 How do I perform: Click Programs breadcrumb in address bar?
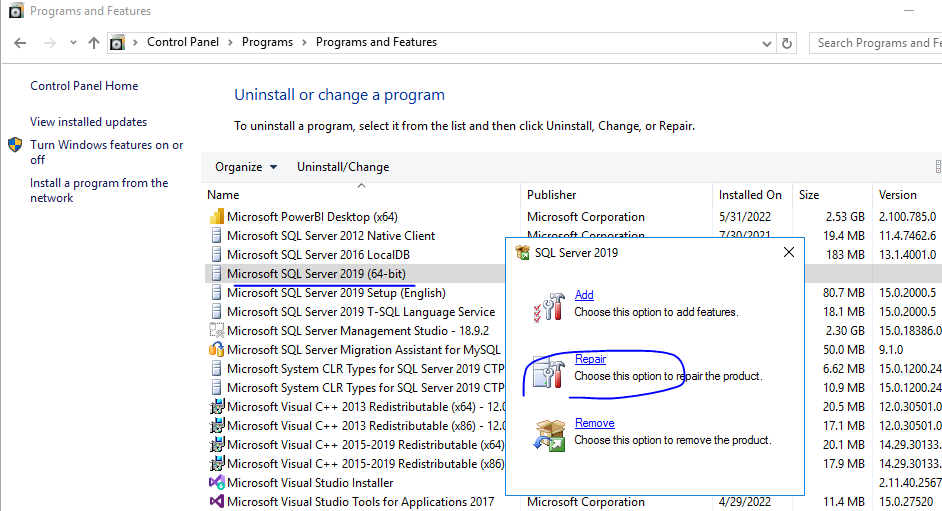[267, 42]
